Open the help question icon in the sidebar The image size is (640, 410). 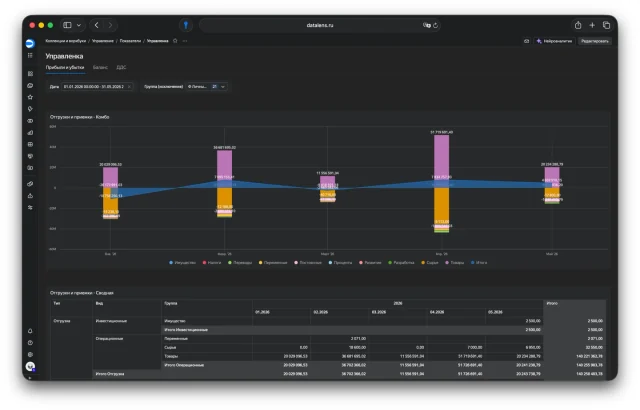point(30,343)
